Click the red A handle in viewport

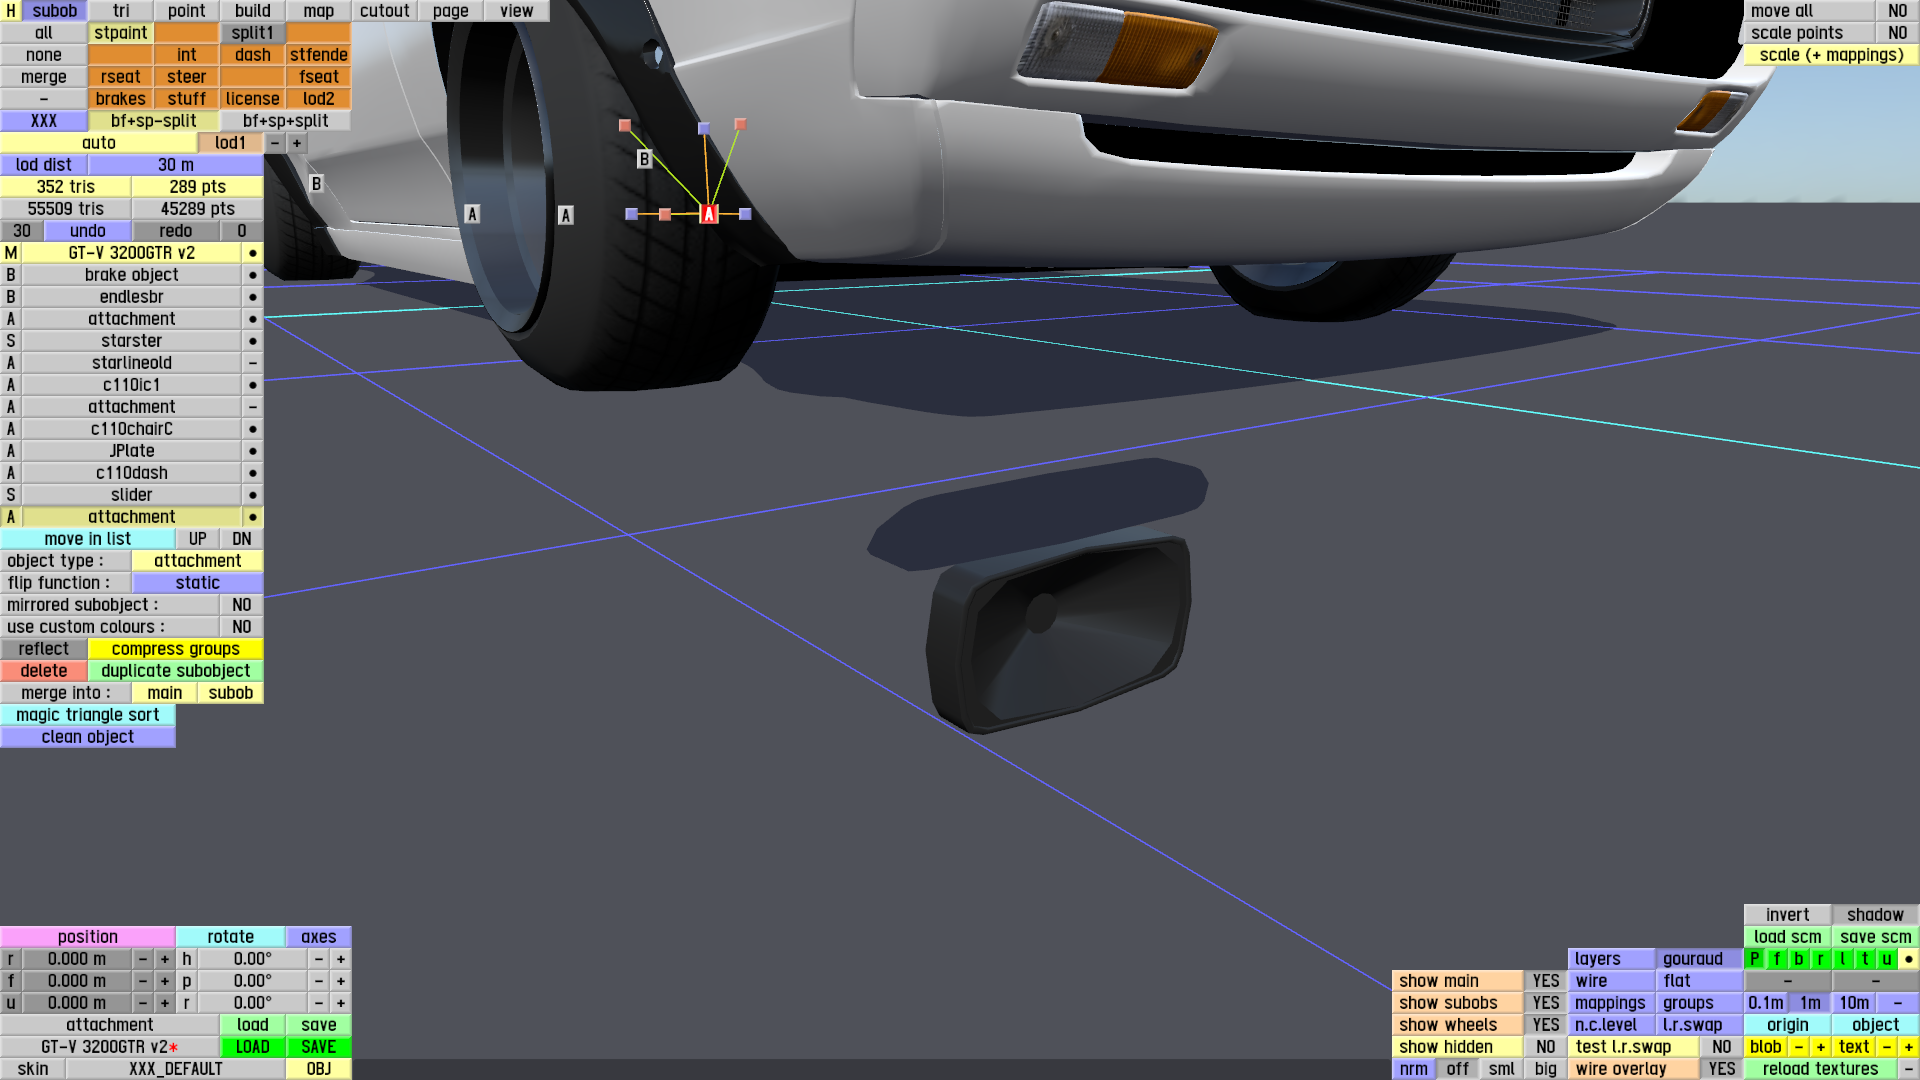[709, 214]
